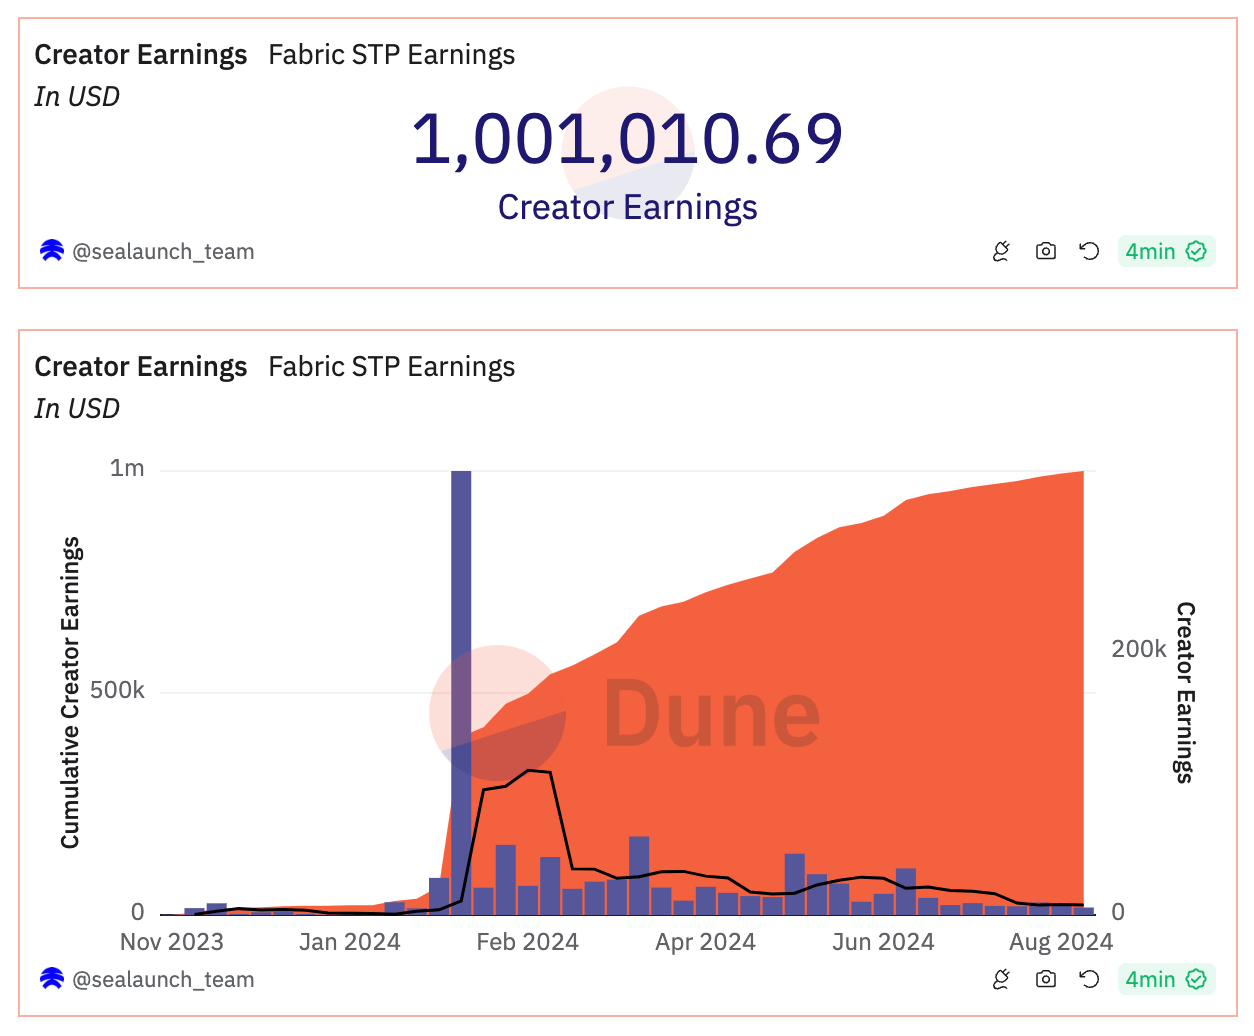Screen dimensions: 1254x1036
Task: Open the Fabric STP Earnings query from the chart title
Action: pos(391,366)
